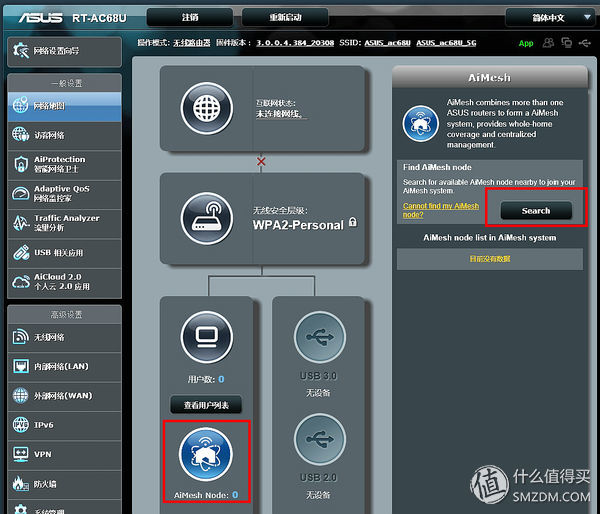Click the client computer icon
Viewport: 600px width, 514px height.
pyautogui.click(x=207, y=337)
